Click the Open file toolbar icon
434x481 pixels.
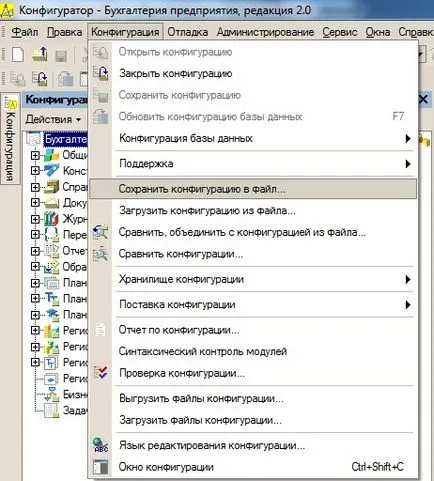[40, 54]
